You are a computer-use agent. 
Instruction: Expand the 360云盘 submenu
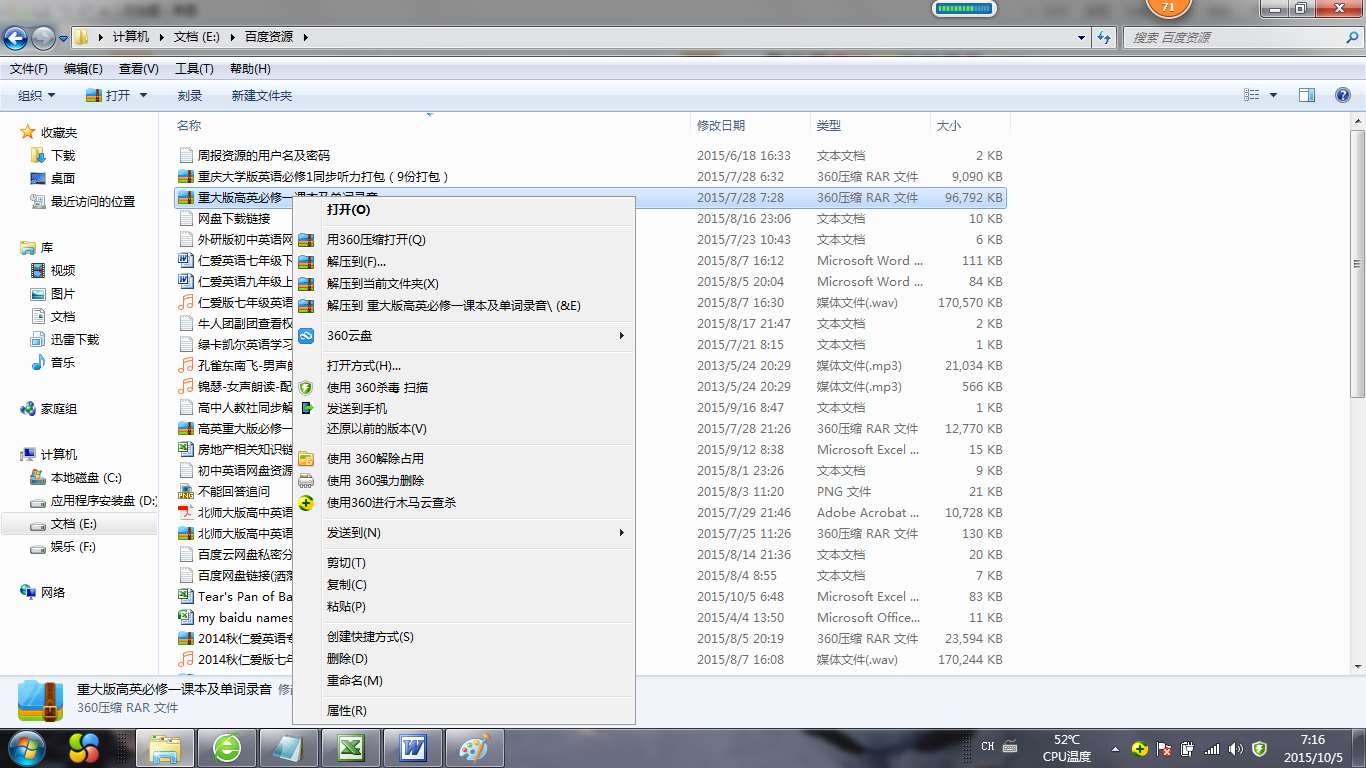pyautogui.click(x=622, y=336)
